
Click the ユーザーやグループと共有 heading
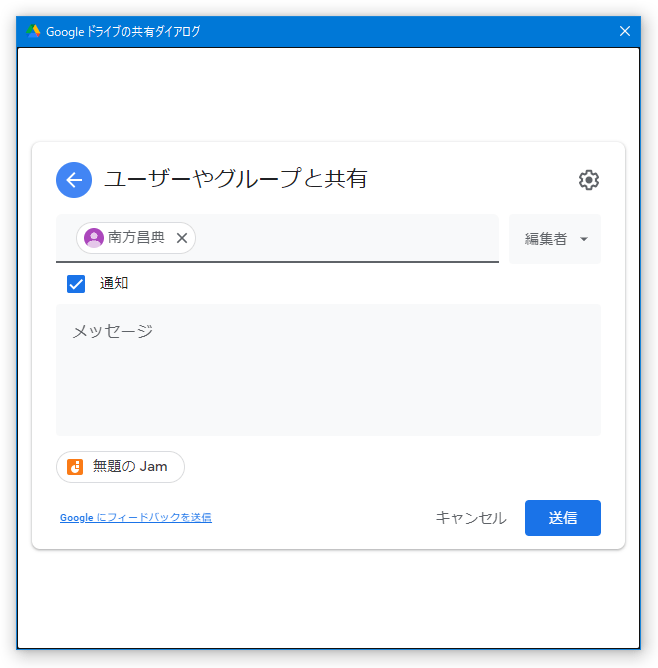(236, 179)
